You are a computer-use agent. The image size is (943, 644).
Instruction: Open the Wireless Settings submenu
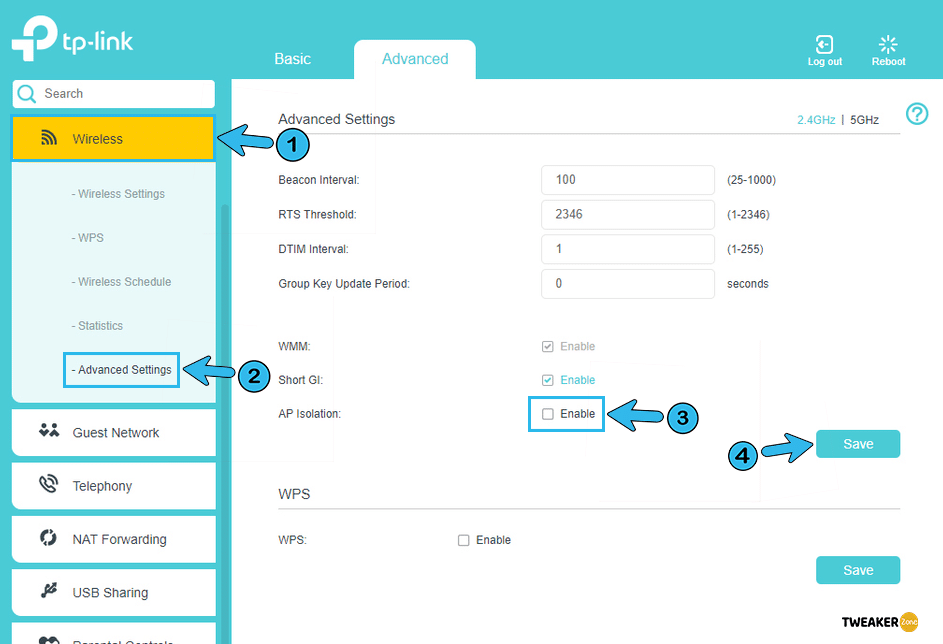tap(118, 194)
